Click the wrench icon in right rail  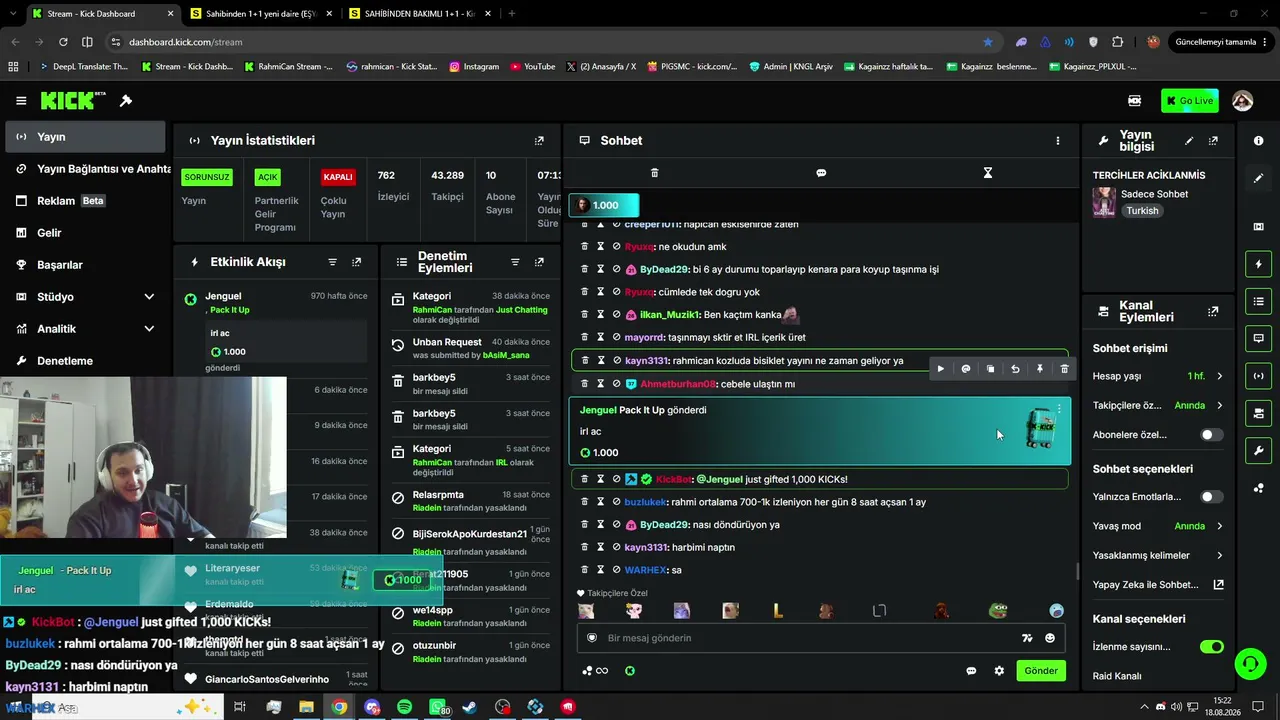tap(1259, 451)
